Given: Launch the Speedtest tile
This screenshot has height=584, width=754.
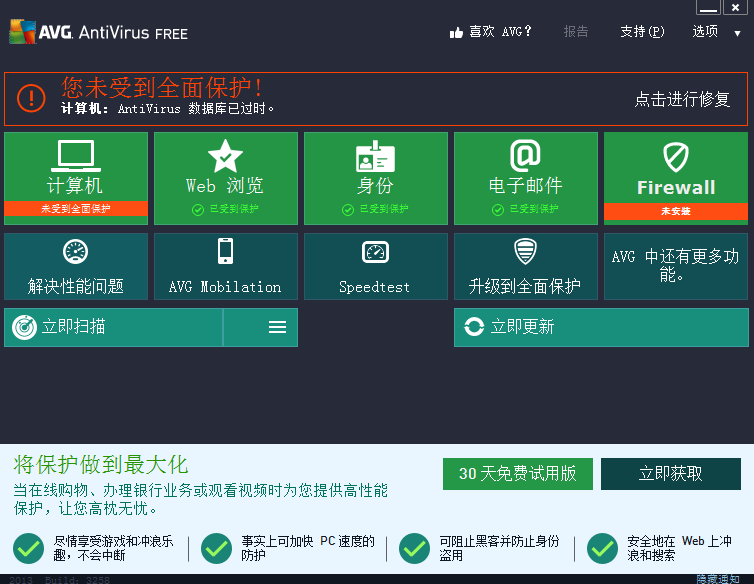Looking at the screenshot, I should 375,266.
